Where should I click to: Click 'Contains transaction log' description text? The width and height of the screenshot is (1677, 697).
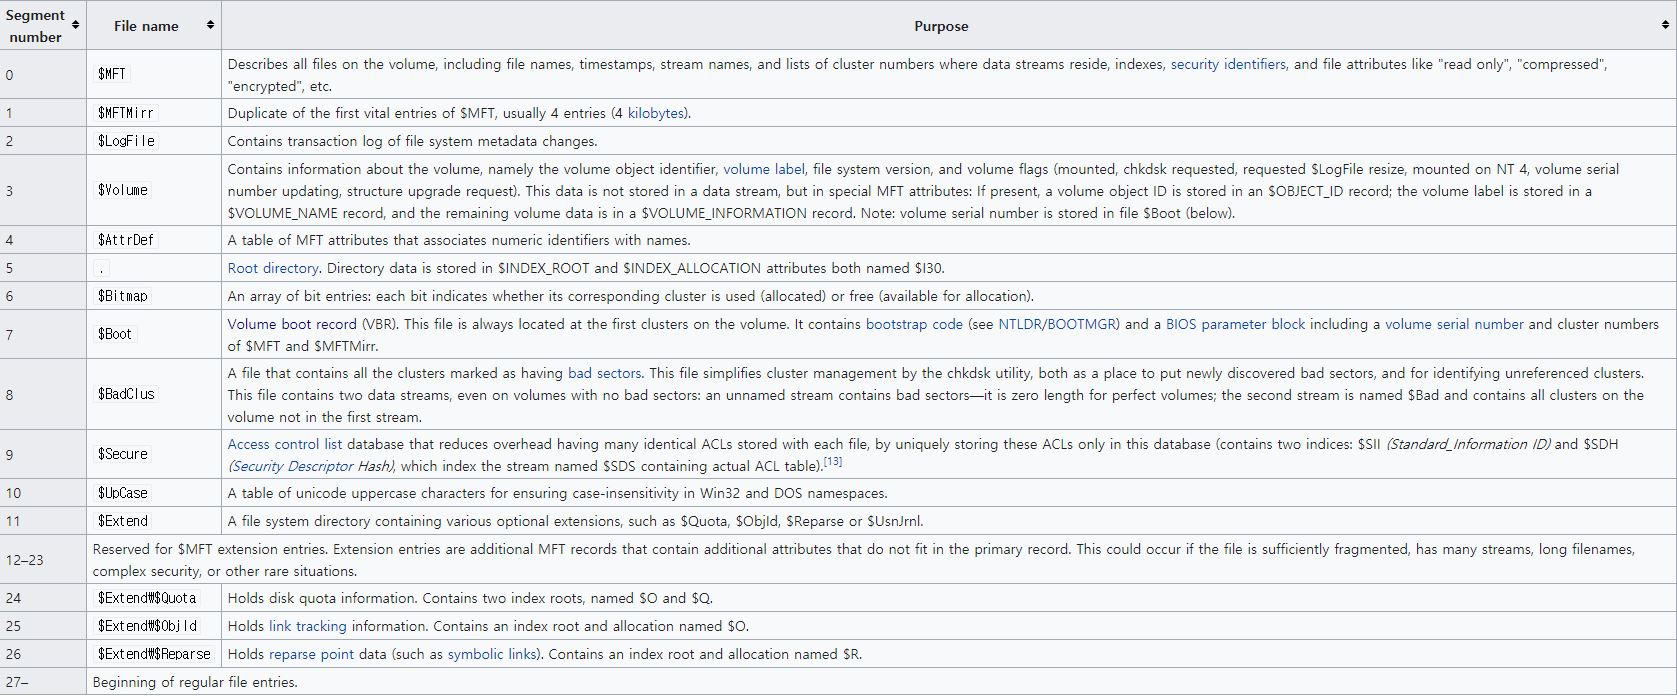(412, 141)
